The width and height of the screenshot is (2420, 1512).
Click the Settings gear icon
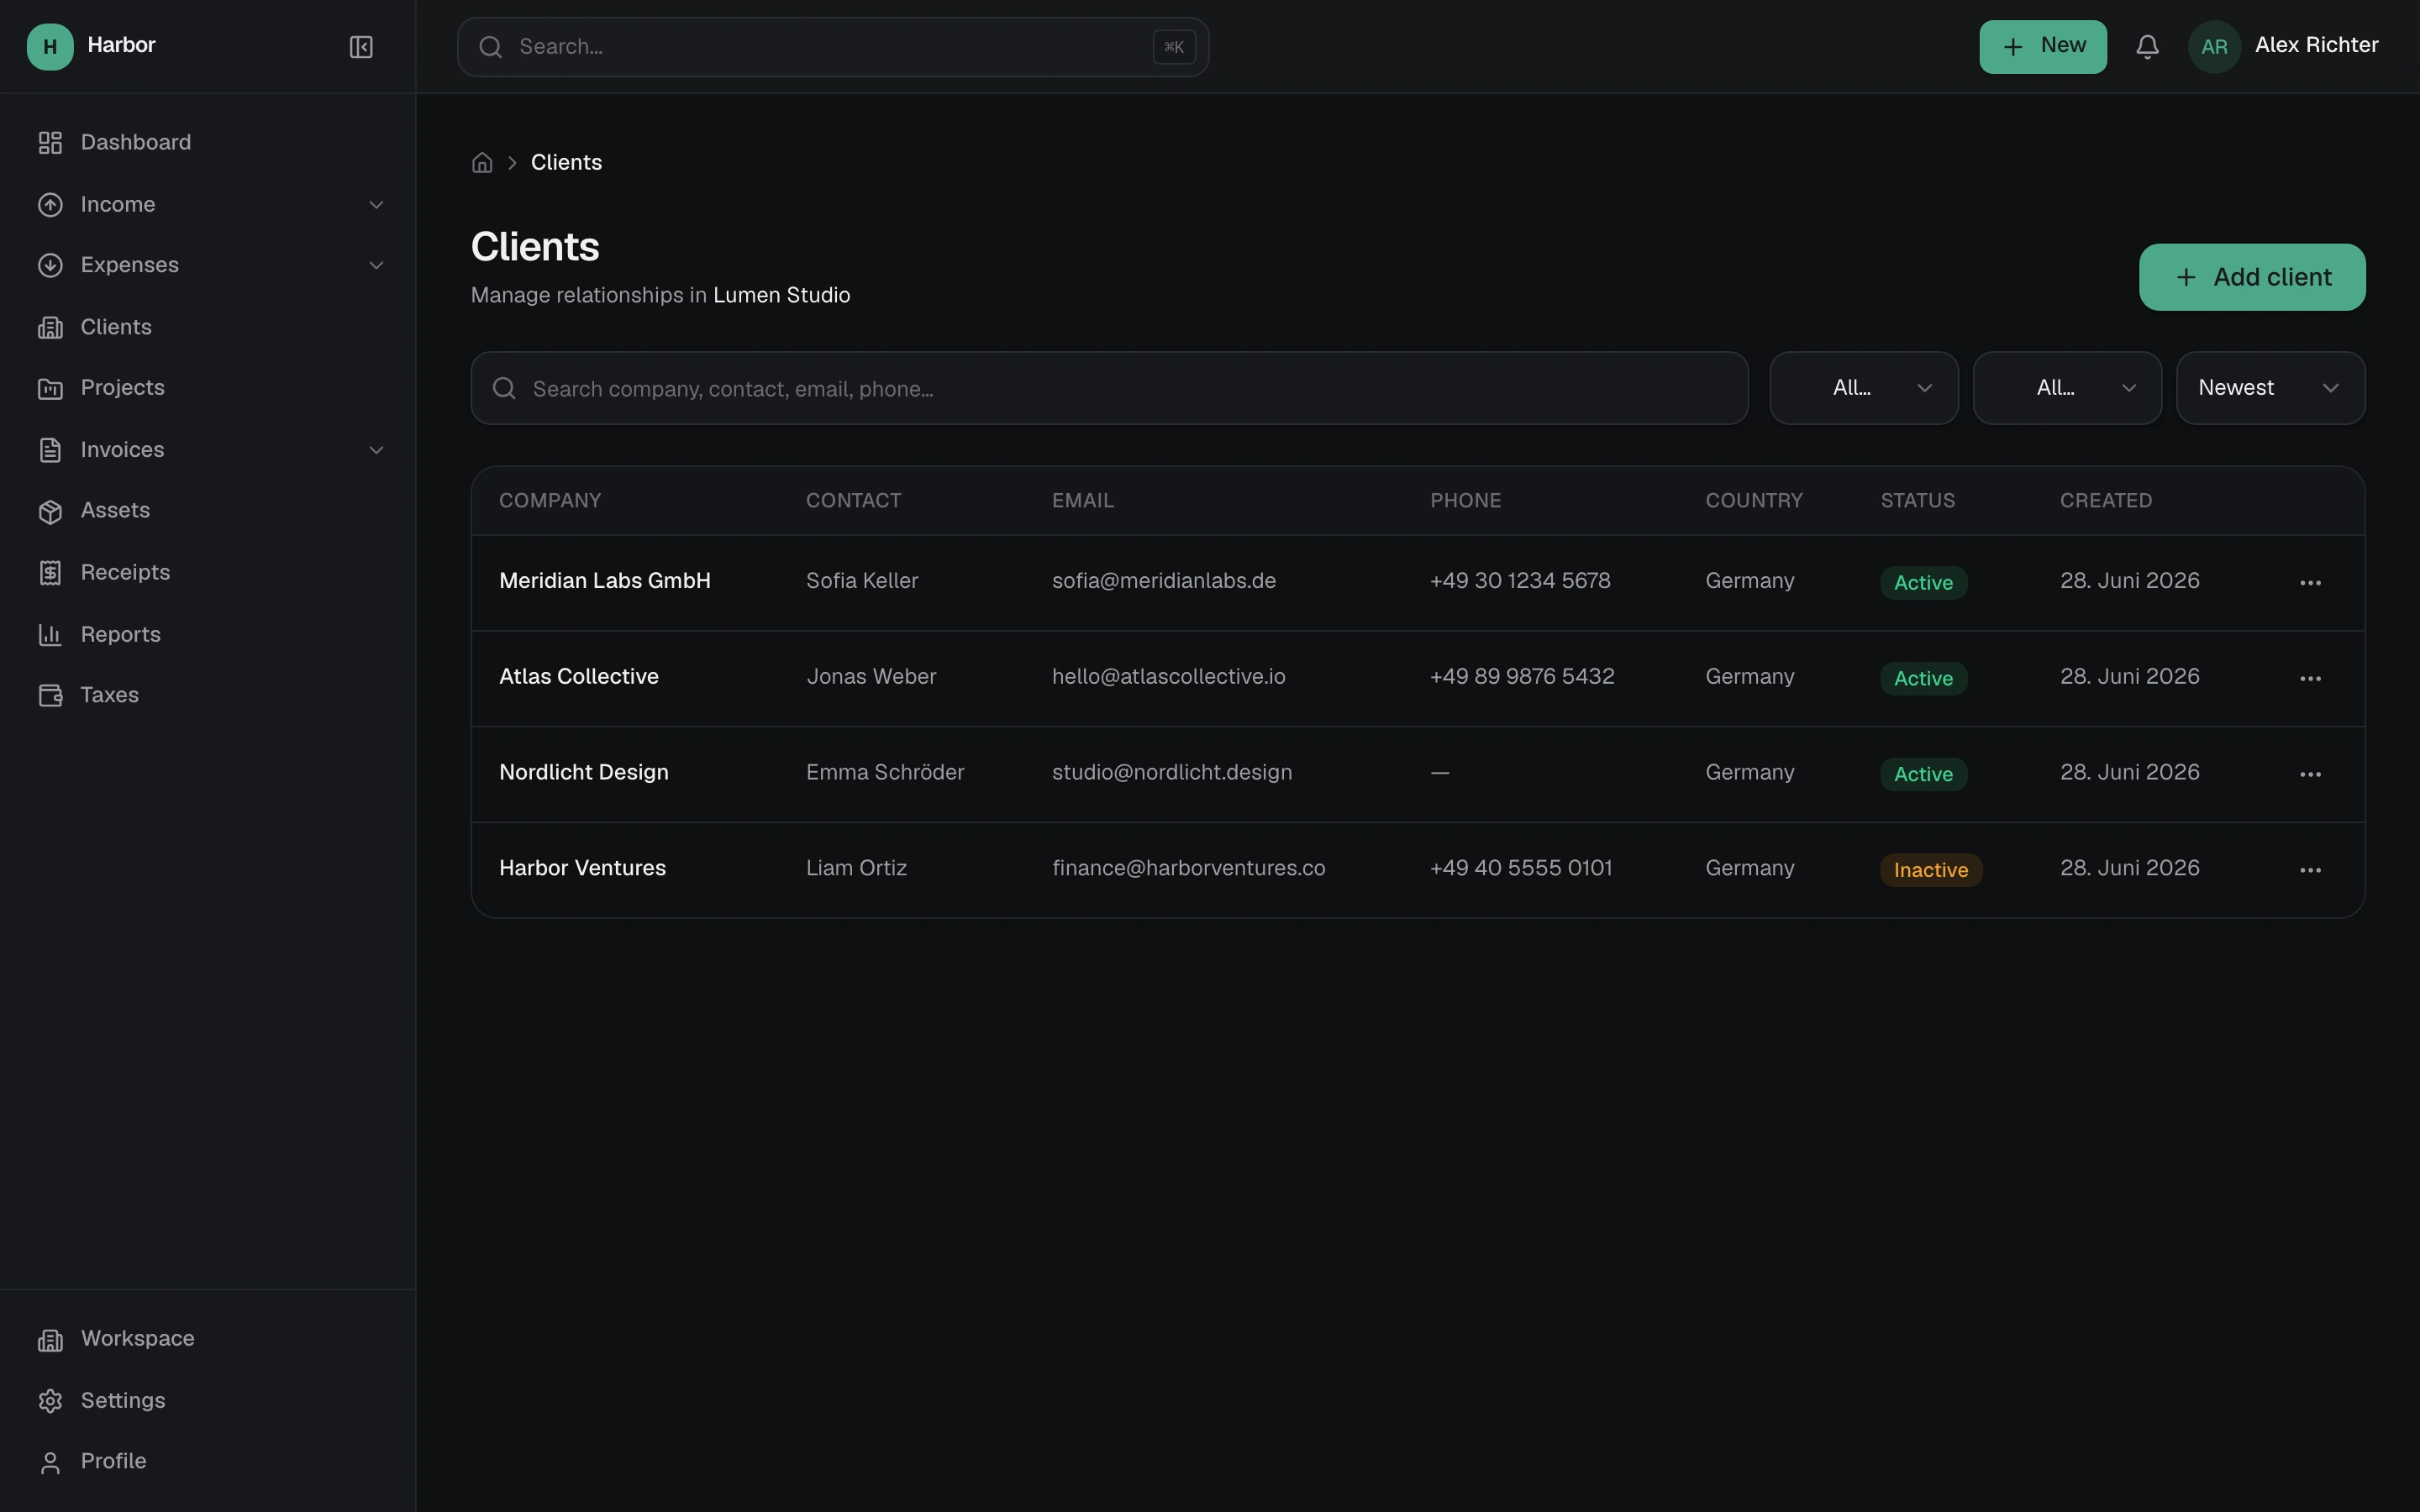pyautogui.click(x=50, y=1401)
